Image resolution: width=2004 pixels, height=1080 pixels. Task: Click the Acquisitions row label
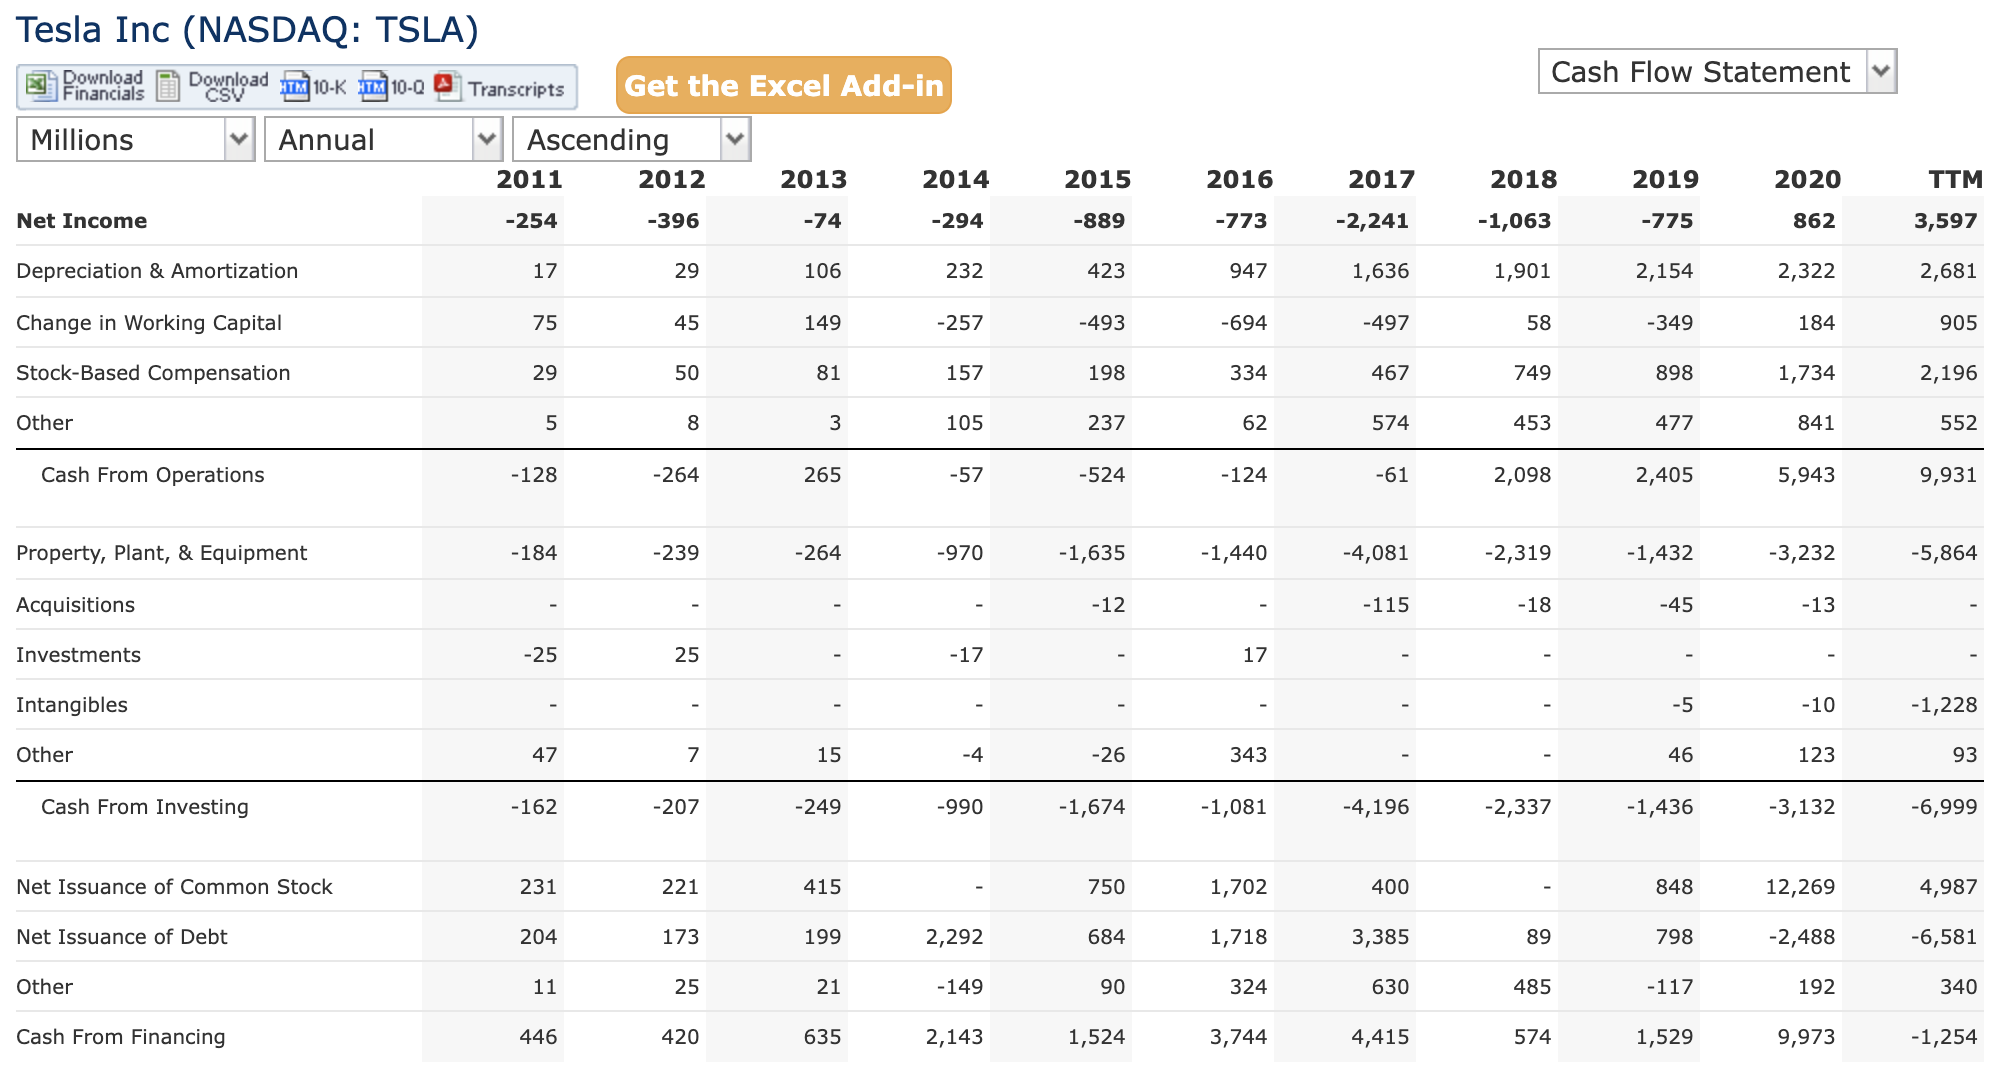pos(75,605)
